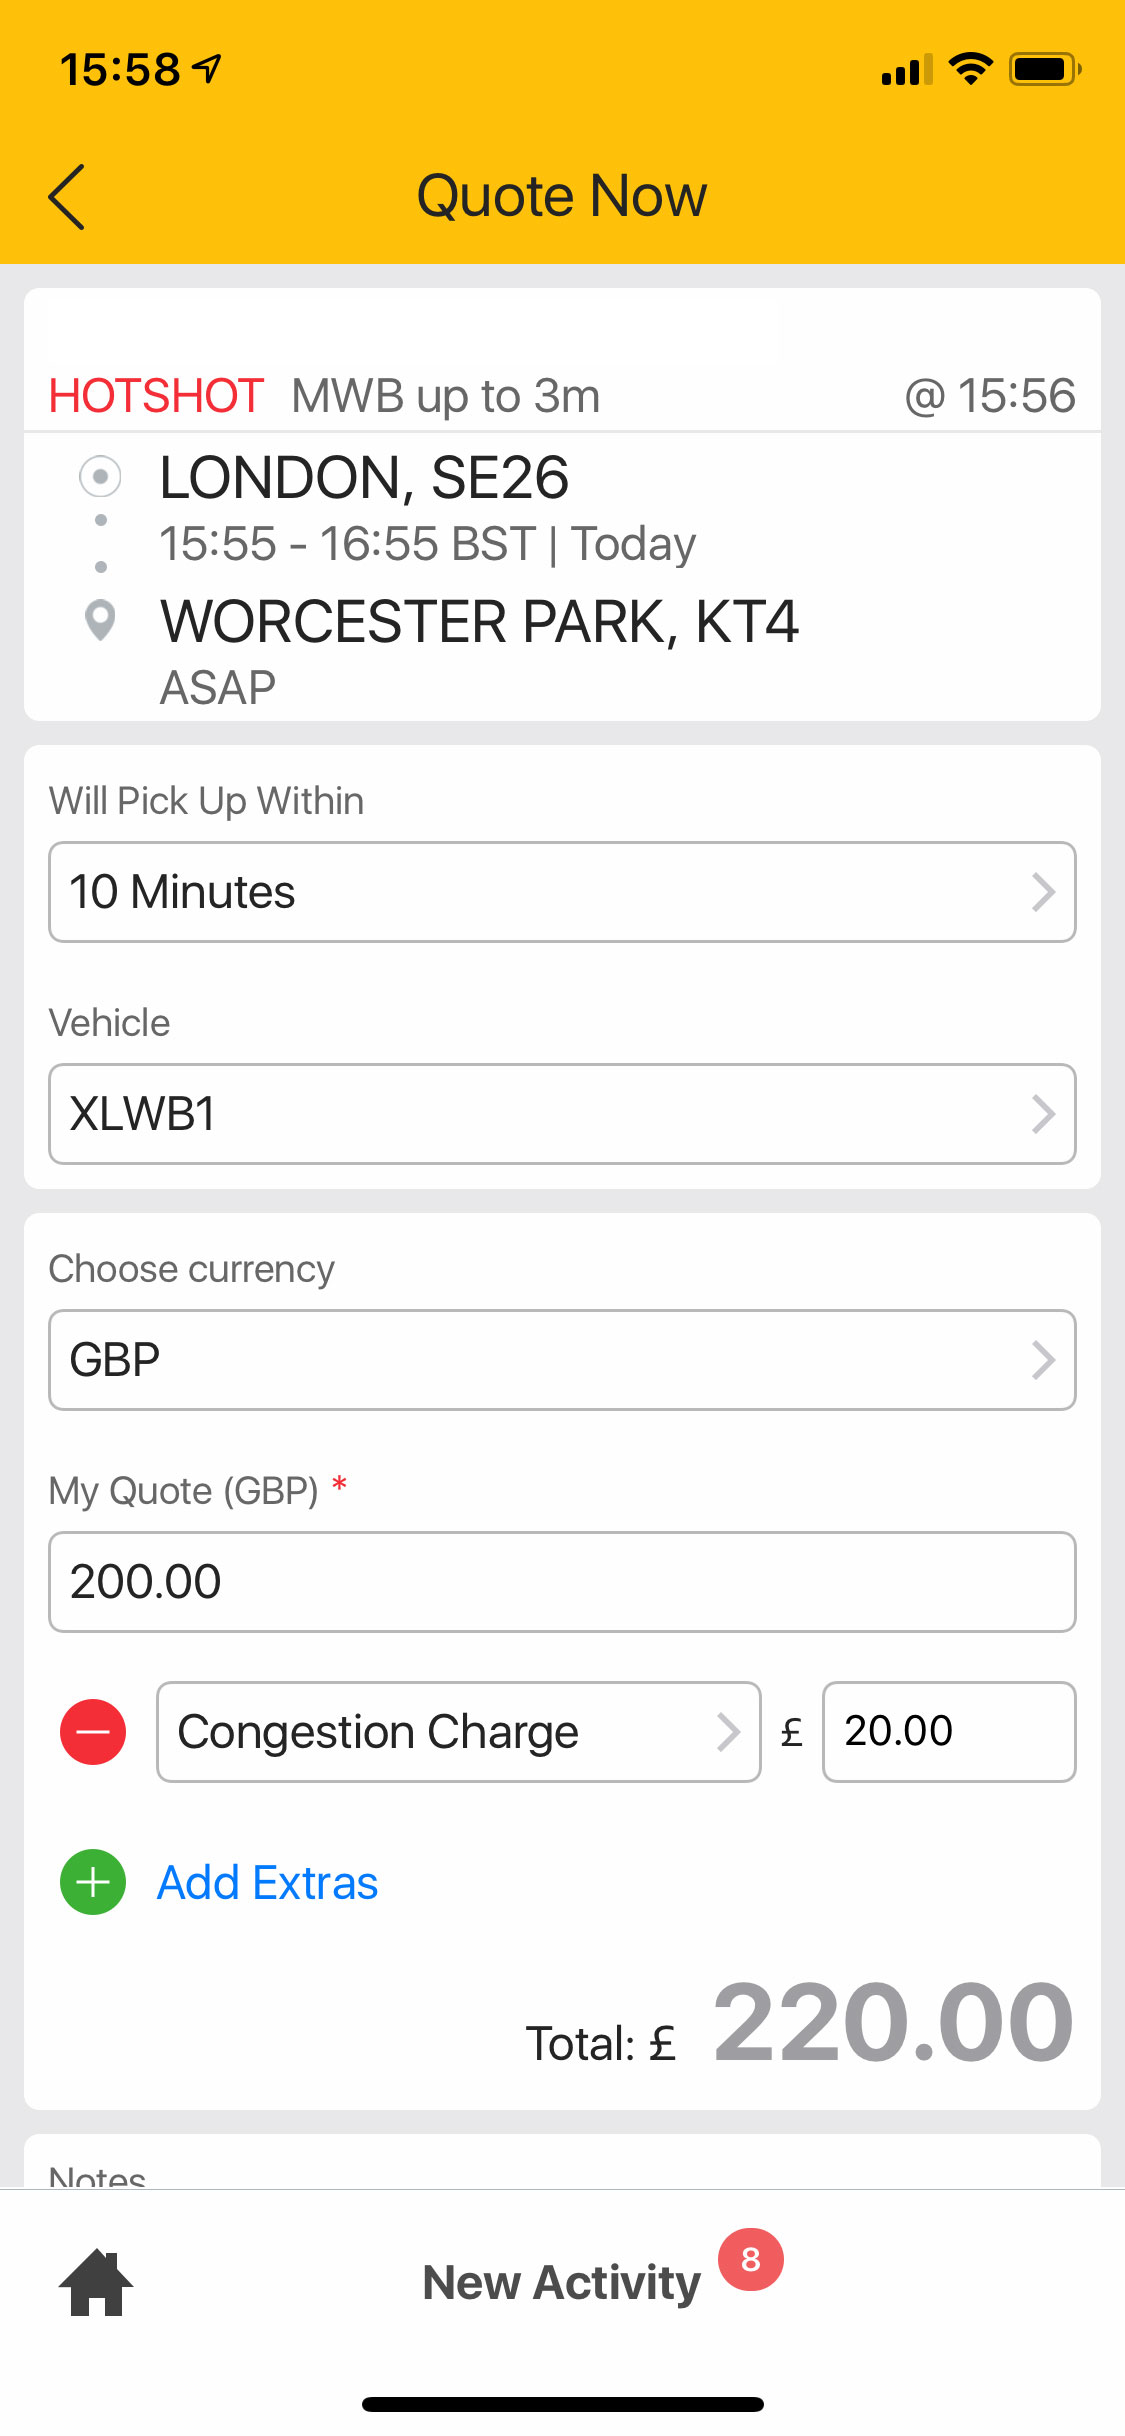Tap the home icon in bottom bar
Viewport: 1125px width, 2436px height.
pos(96,2282)
